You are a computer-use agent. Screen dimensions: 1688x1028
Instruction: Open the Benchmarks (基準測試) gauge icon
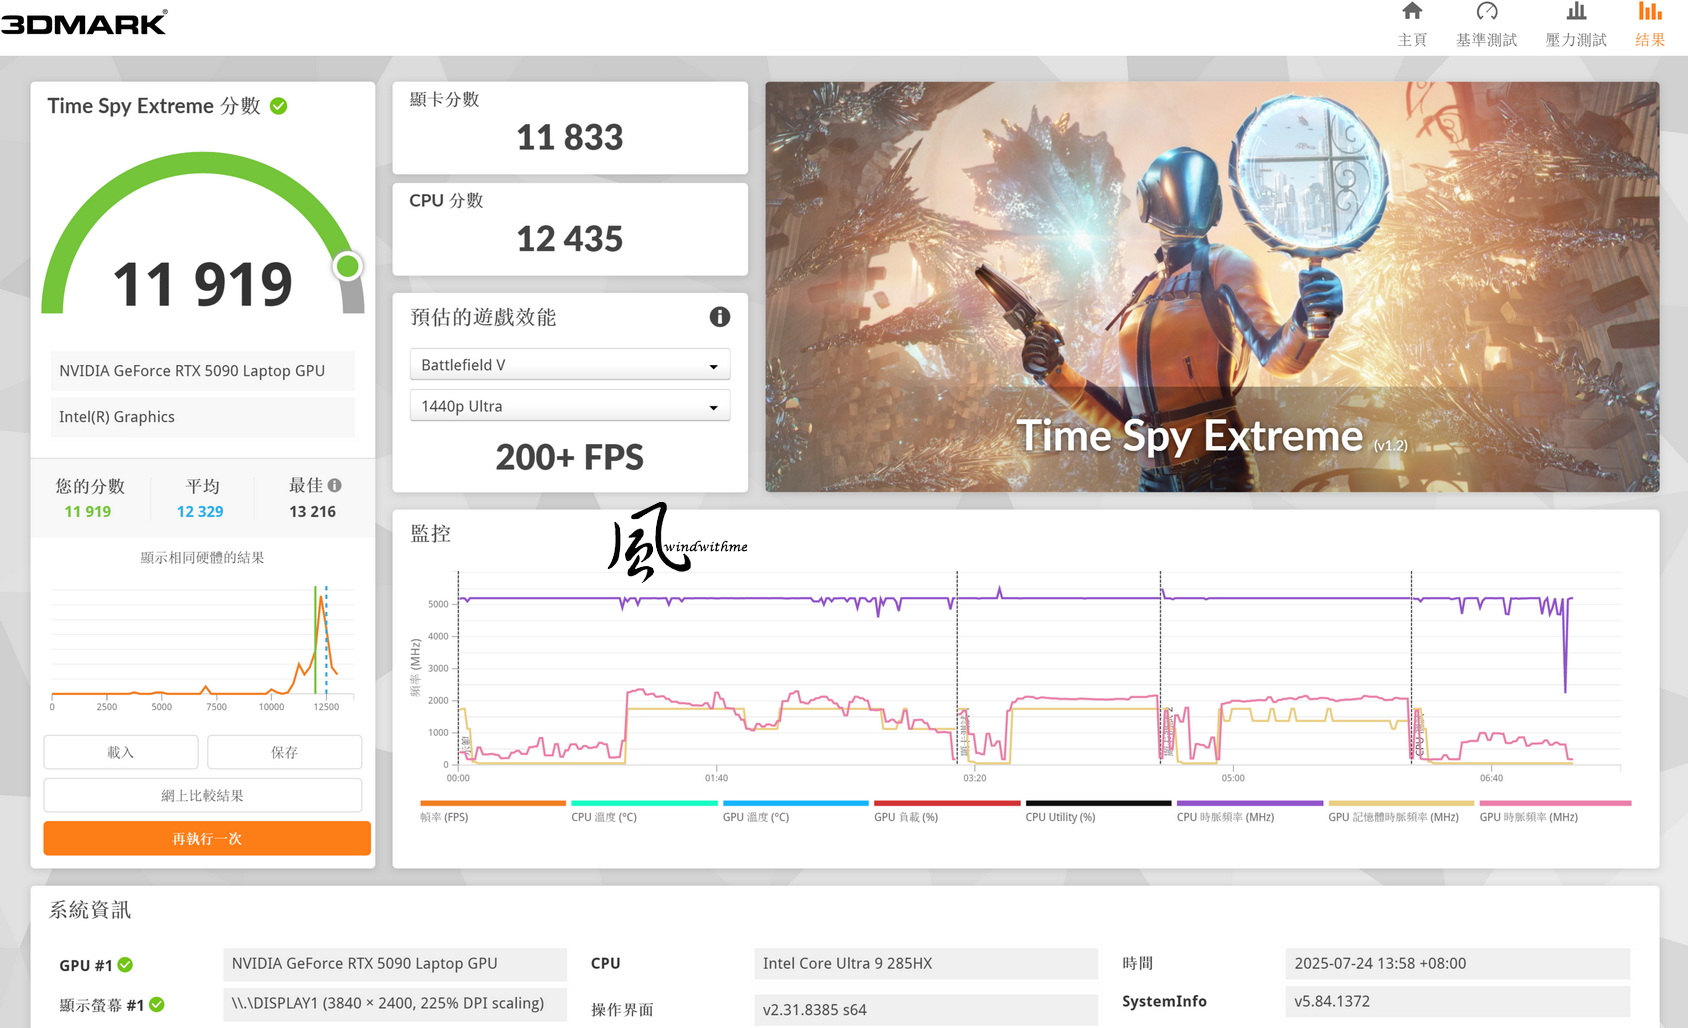coord(1487,12)
